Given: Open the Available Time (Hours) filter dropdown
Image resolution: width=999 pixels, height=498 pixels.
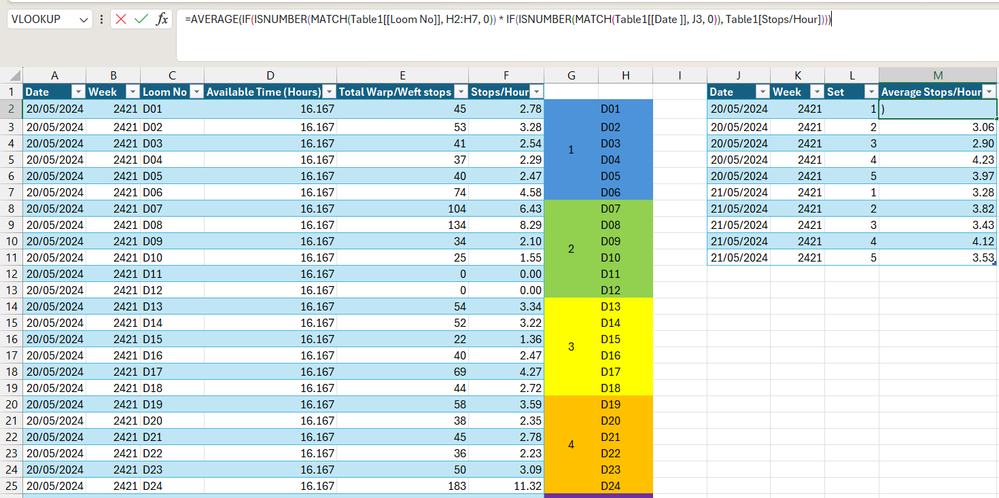Looking at the screenshot, I should tap(329, 92).
